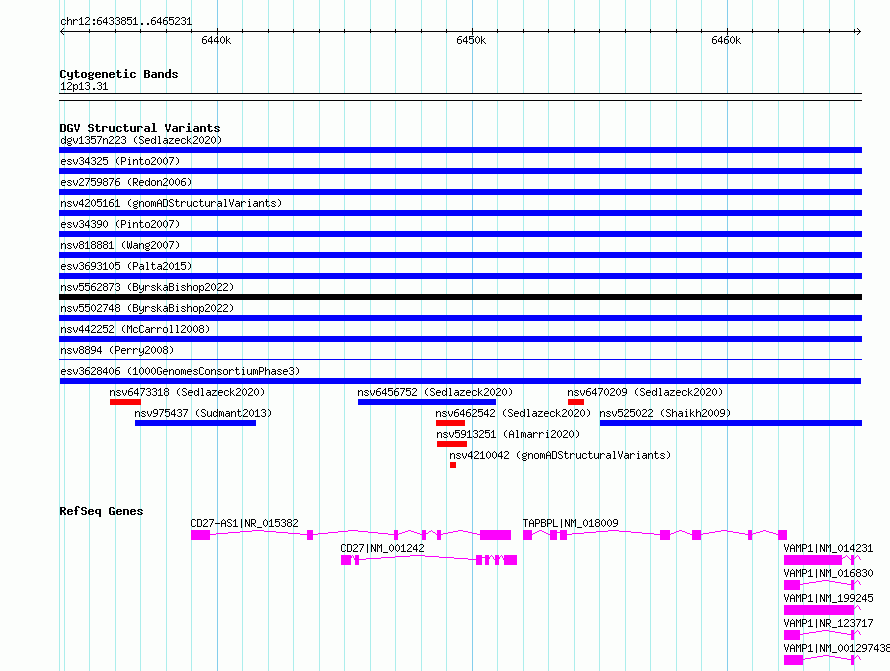Click the RefSeq Genes track title
Image resolution: width=890 pixels, height=671 pixels.
(x=101, y=511)
